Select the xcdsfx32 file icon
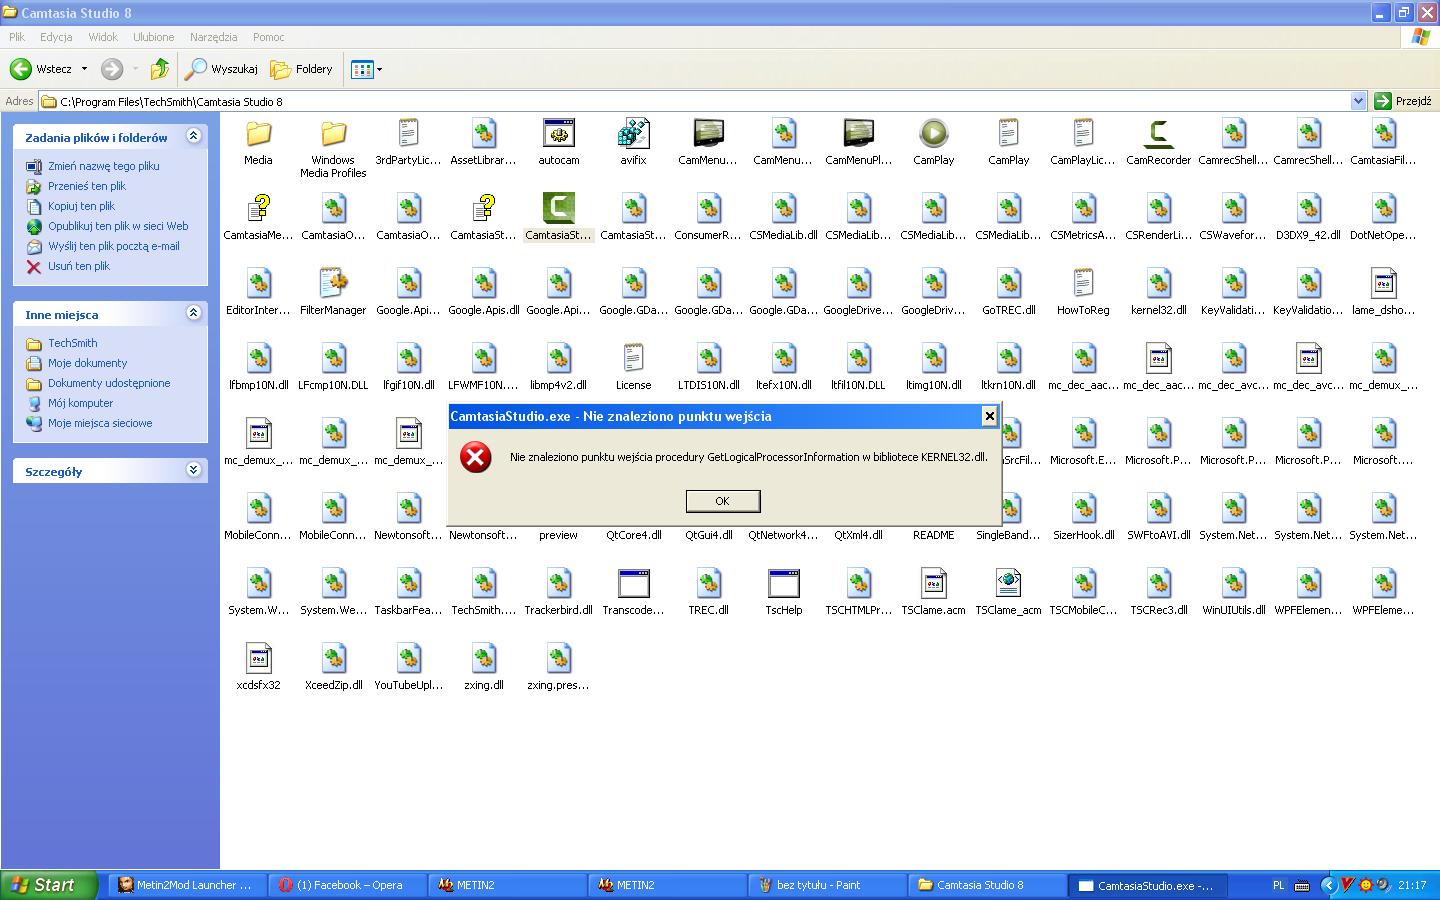 tap(258, 658)
